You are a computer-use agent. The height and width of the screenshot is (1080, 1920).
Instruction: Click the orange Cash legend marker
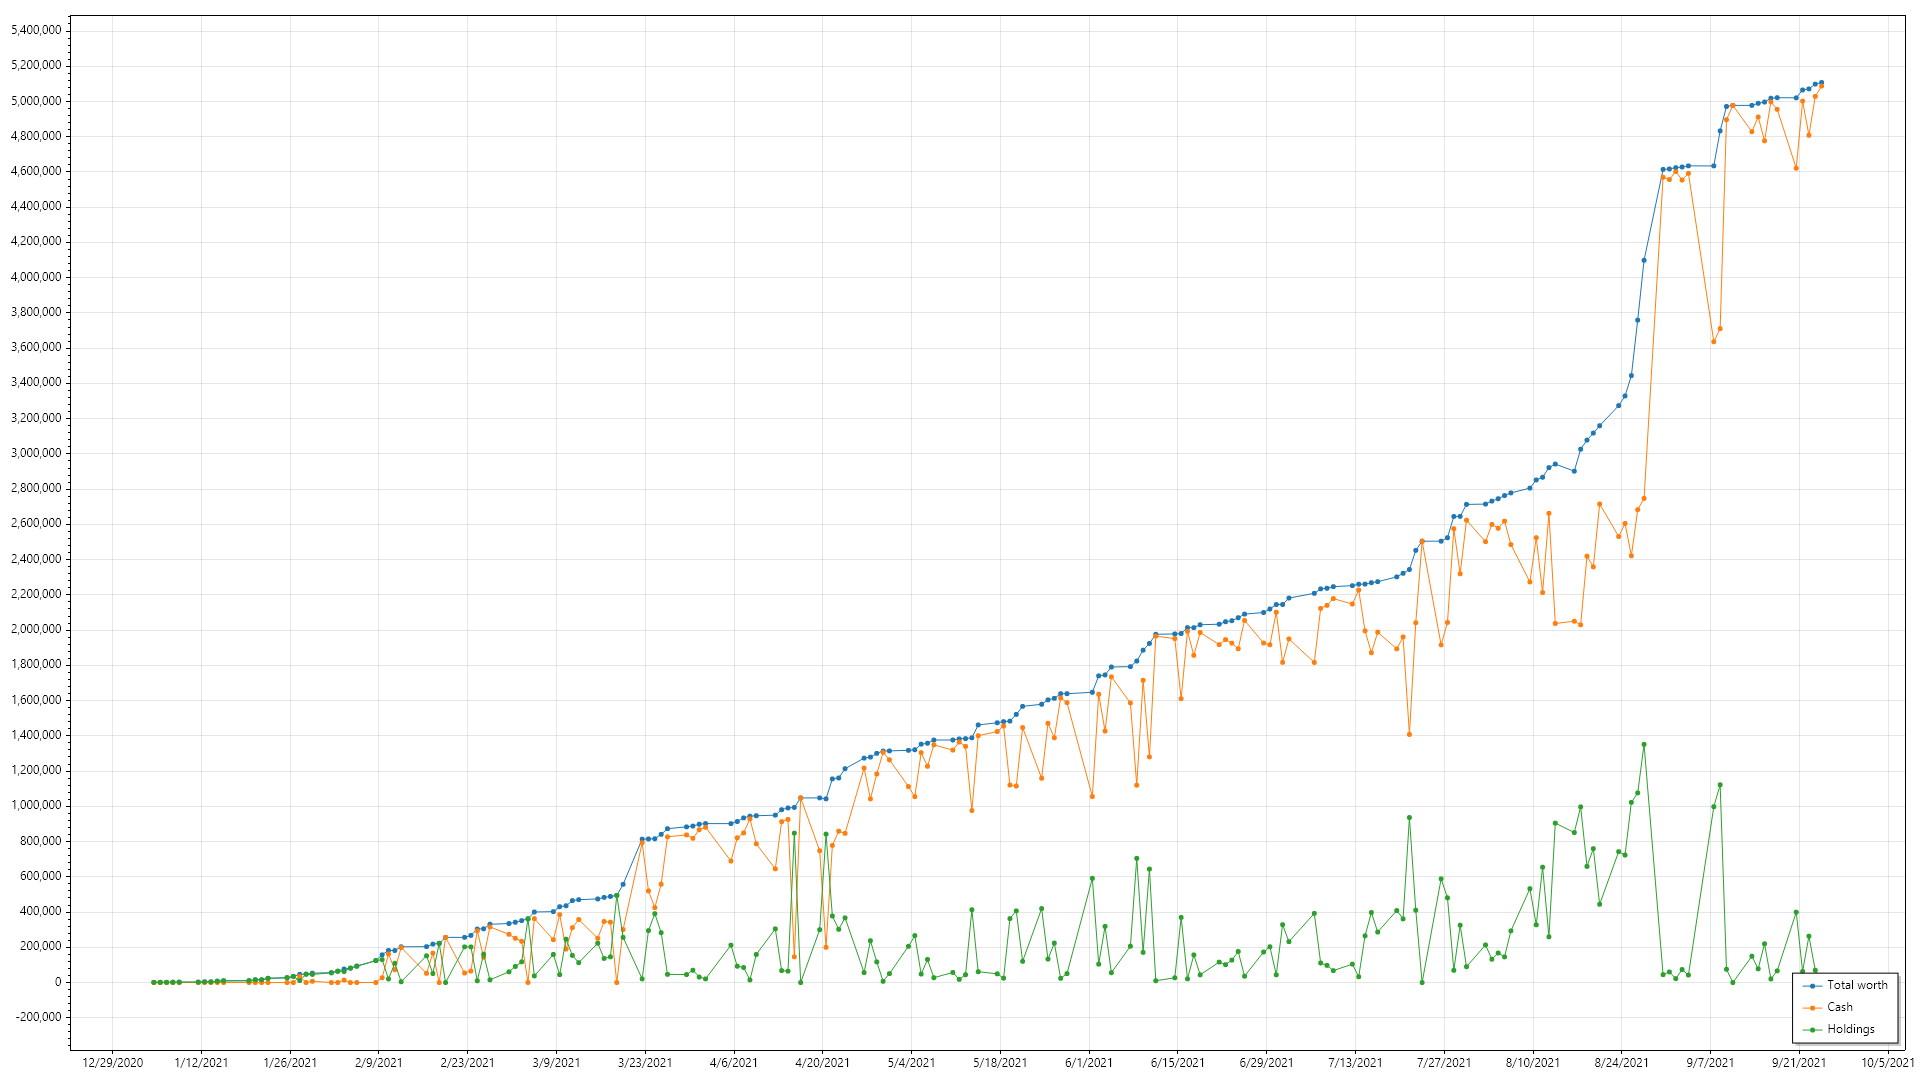pyautogui.click(x=1812, y=1008)
